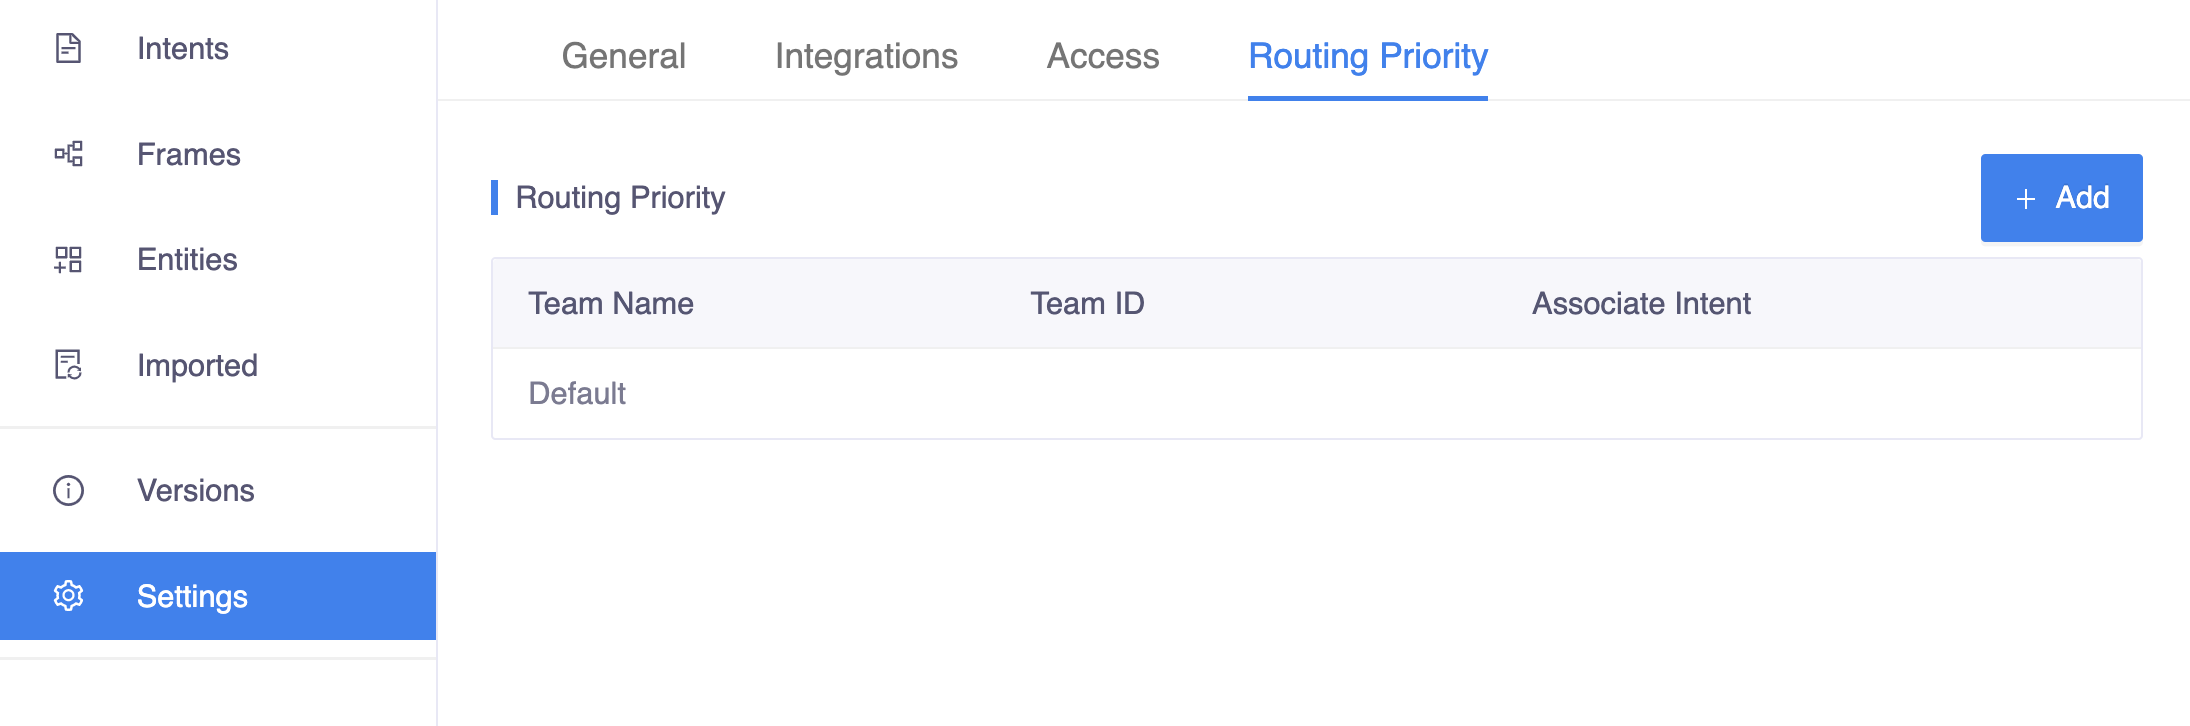2190x726 pixels.
Task: Select the Settings gear icon
Action: [x=67, y=596]
